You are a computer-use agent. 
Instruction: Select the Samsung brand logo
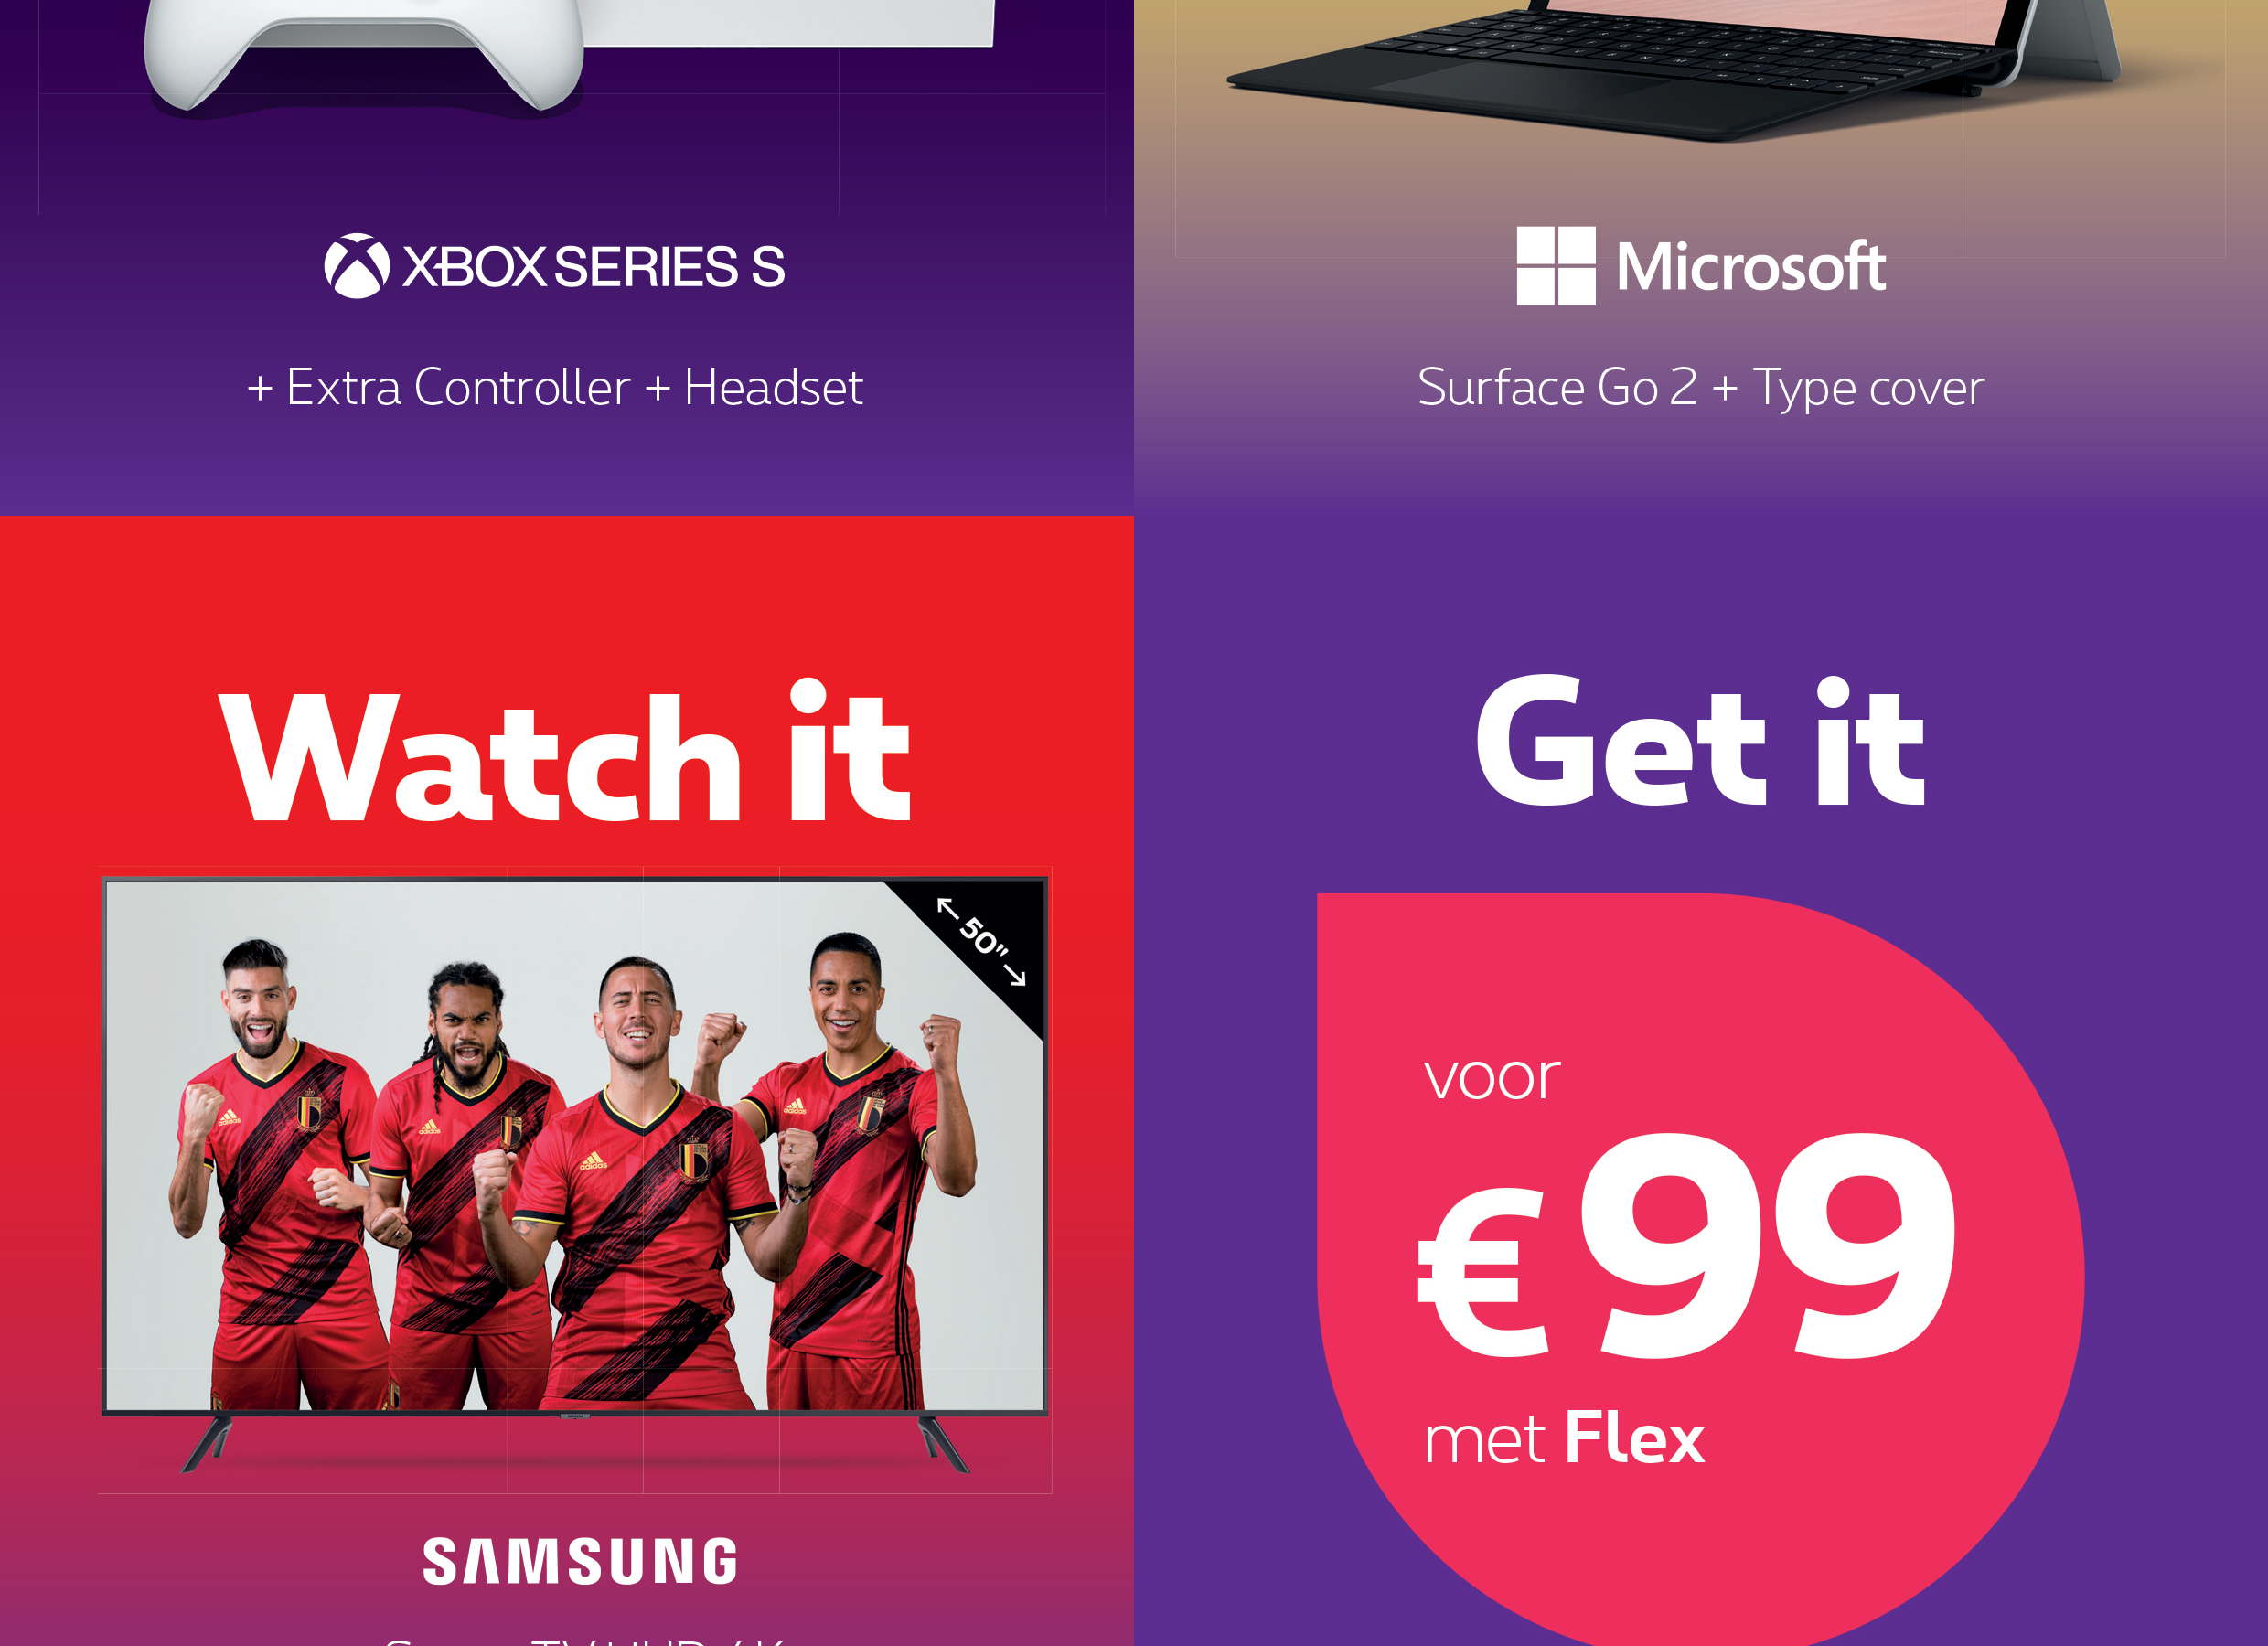pyautogui.click(x=580, y=1561)
